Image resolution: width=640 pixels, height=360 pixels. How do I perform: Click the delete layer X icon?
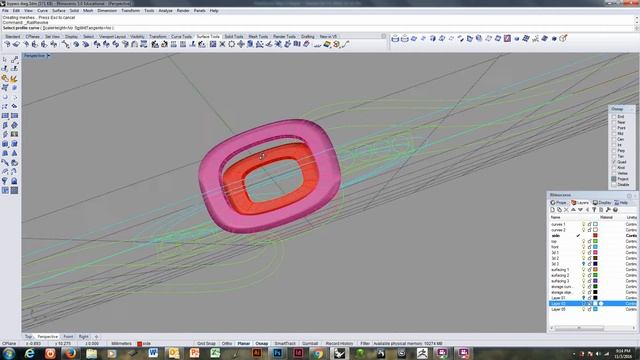click(x=566, y=210)
